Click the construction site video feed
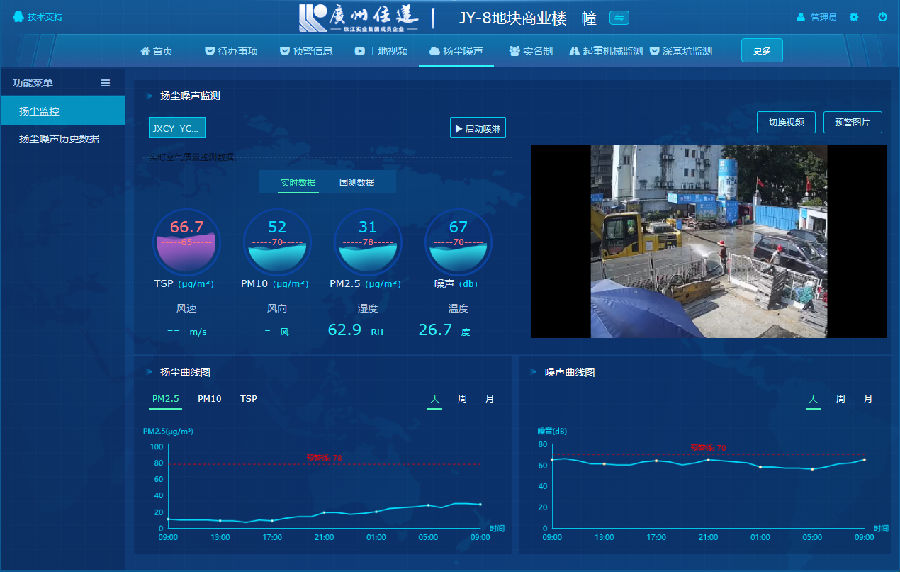The width and height of the screenshot is (900, 572). coord(709,241)
